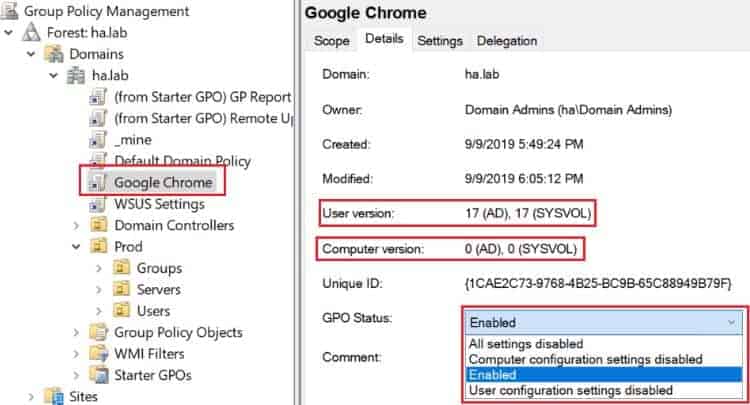The image size is (750, 405).
Task: Collapse the ha.lab domain node
Action: click(x=54, y=76)
